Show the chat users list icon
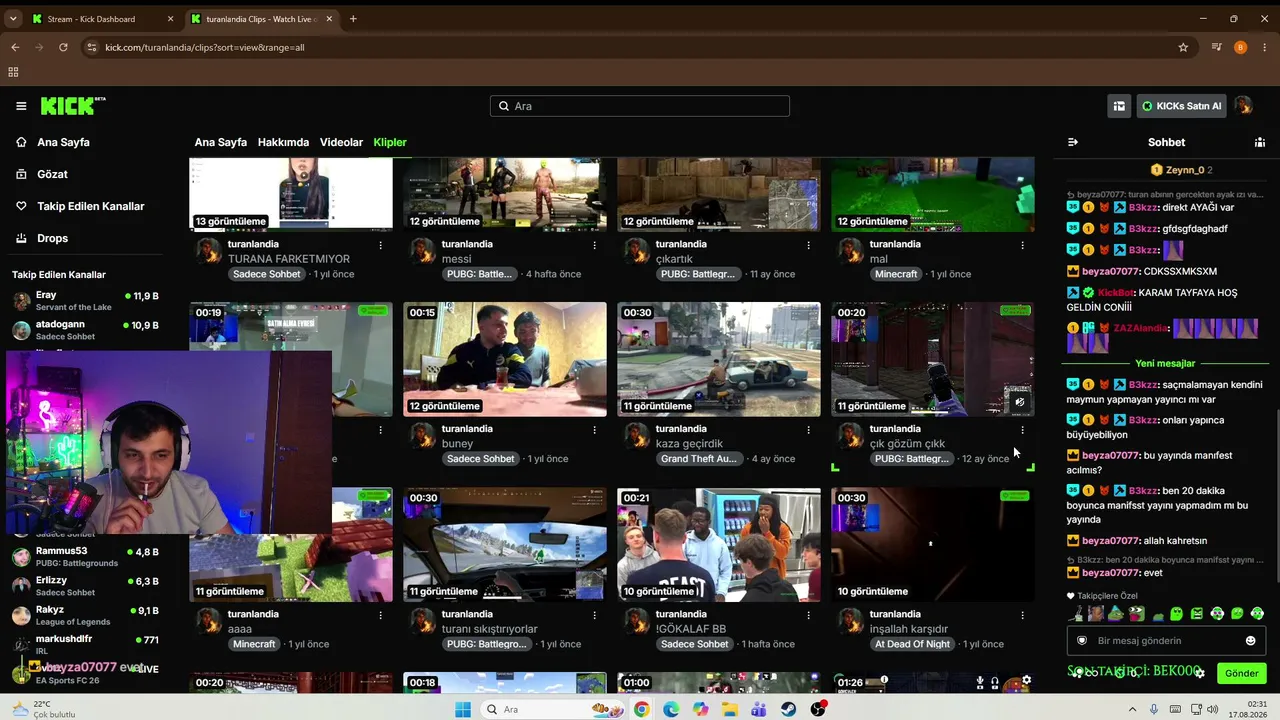Screen dimensions: 1280x720 (1260, 142)
